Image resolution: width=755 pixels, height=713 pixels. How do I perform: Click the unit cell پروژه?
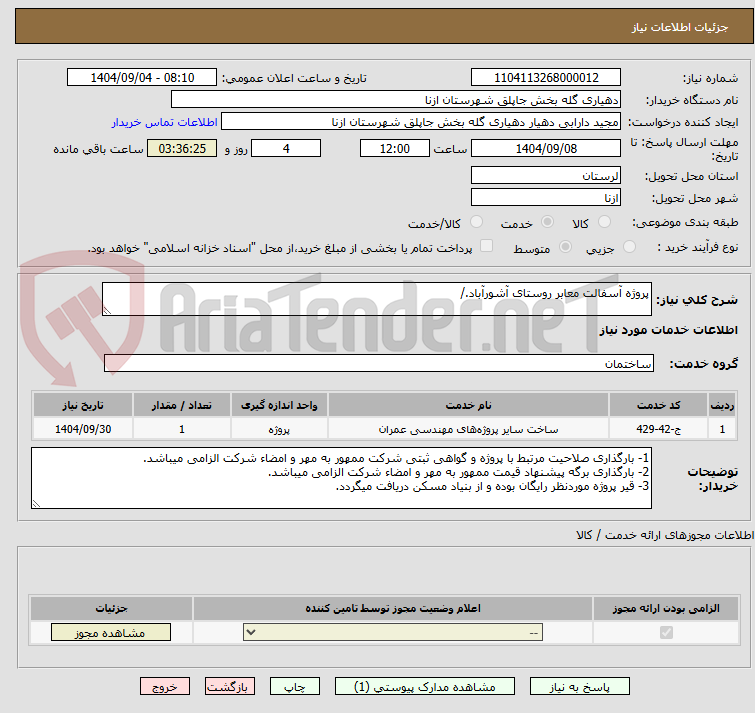279,428
